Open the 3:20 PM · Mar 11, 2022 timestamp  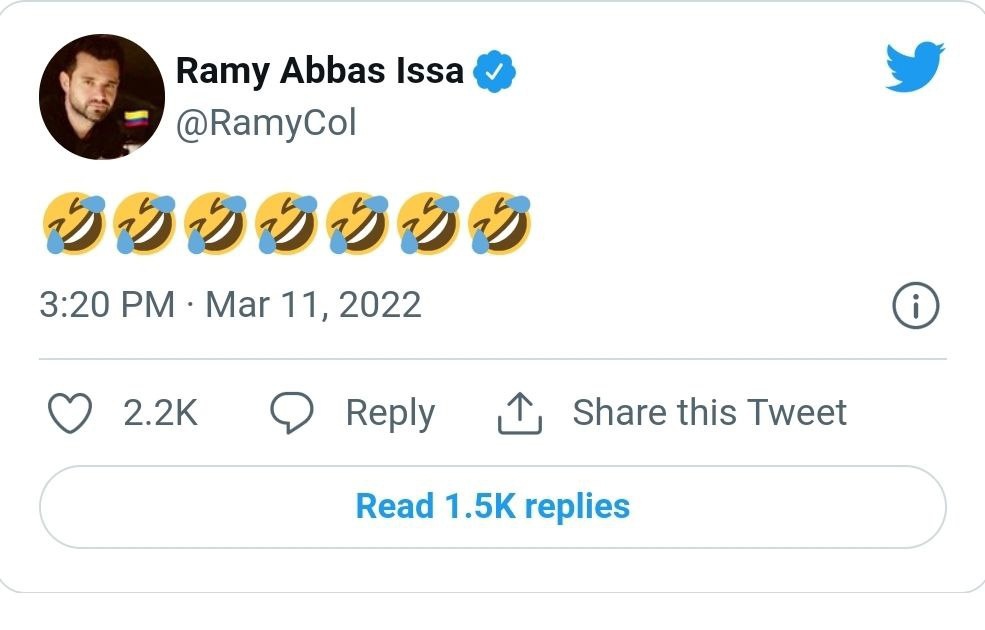230,304
